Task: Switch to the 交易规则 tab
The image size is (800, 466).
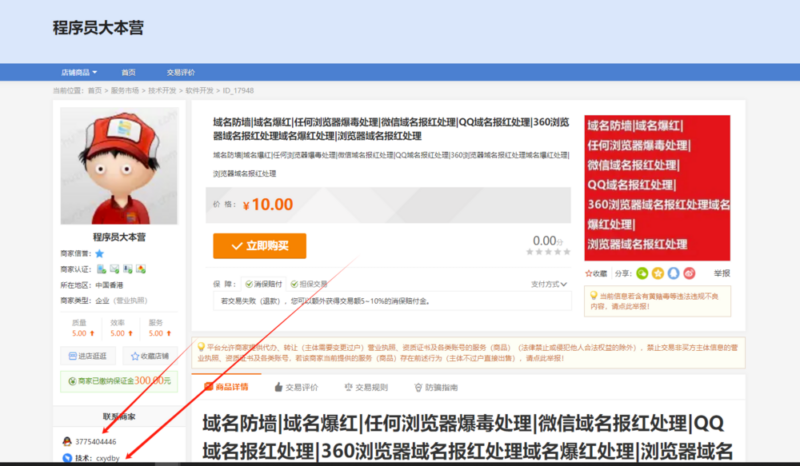Action: coord(366,387)
